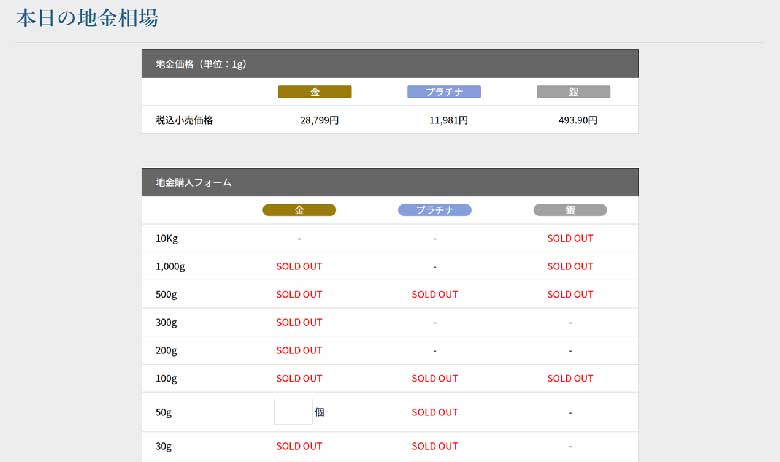Click the 50g gold quantity input box

tap(293, 412)
